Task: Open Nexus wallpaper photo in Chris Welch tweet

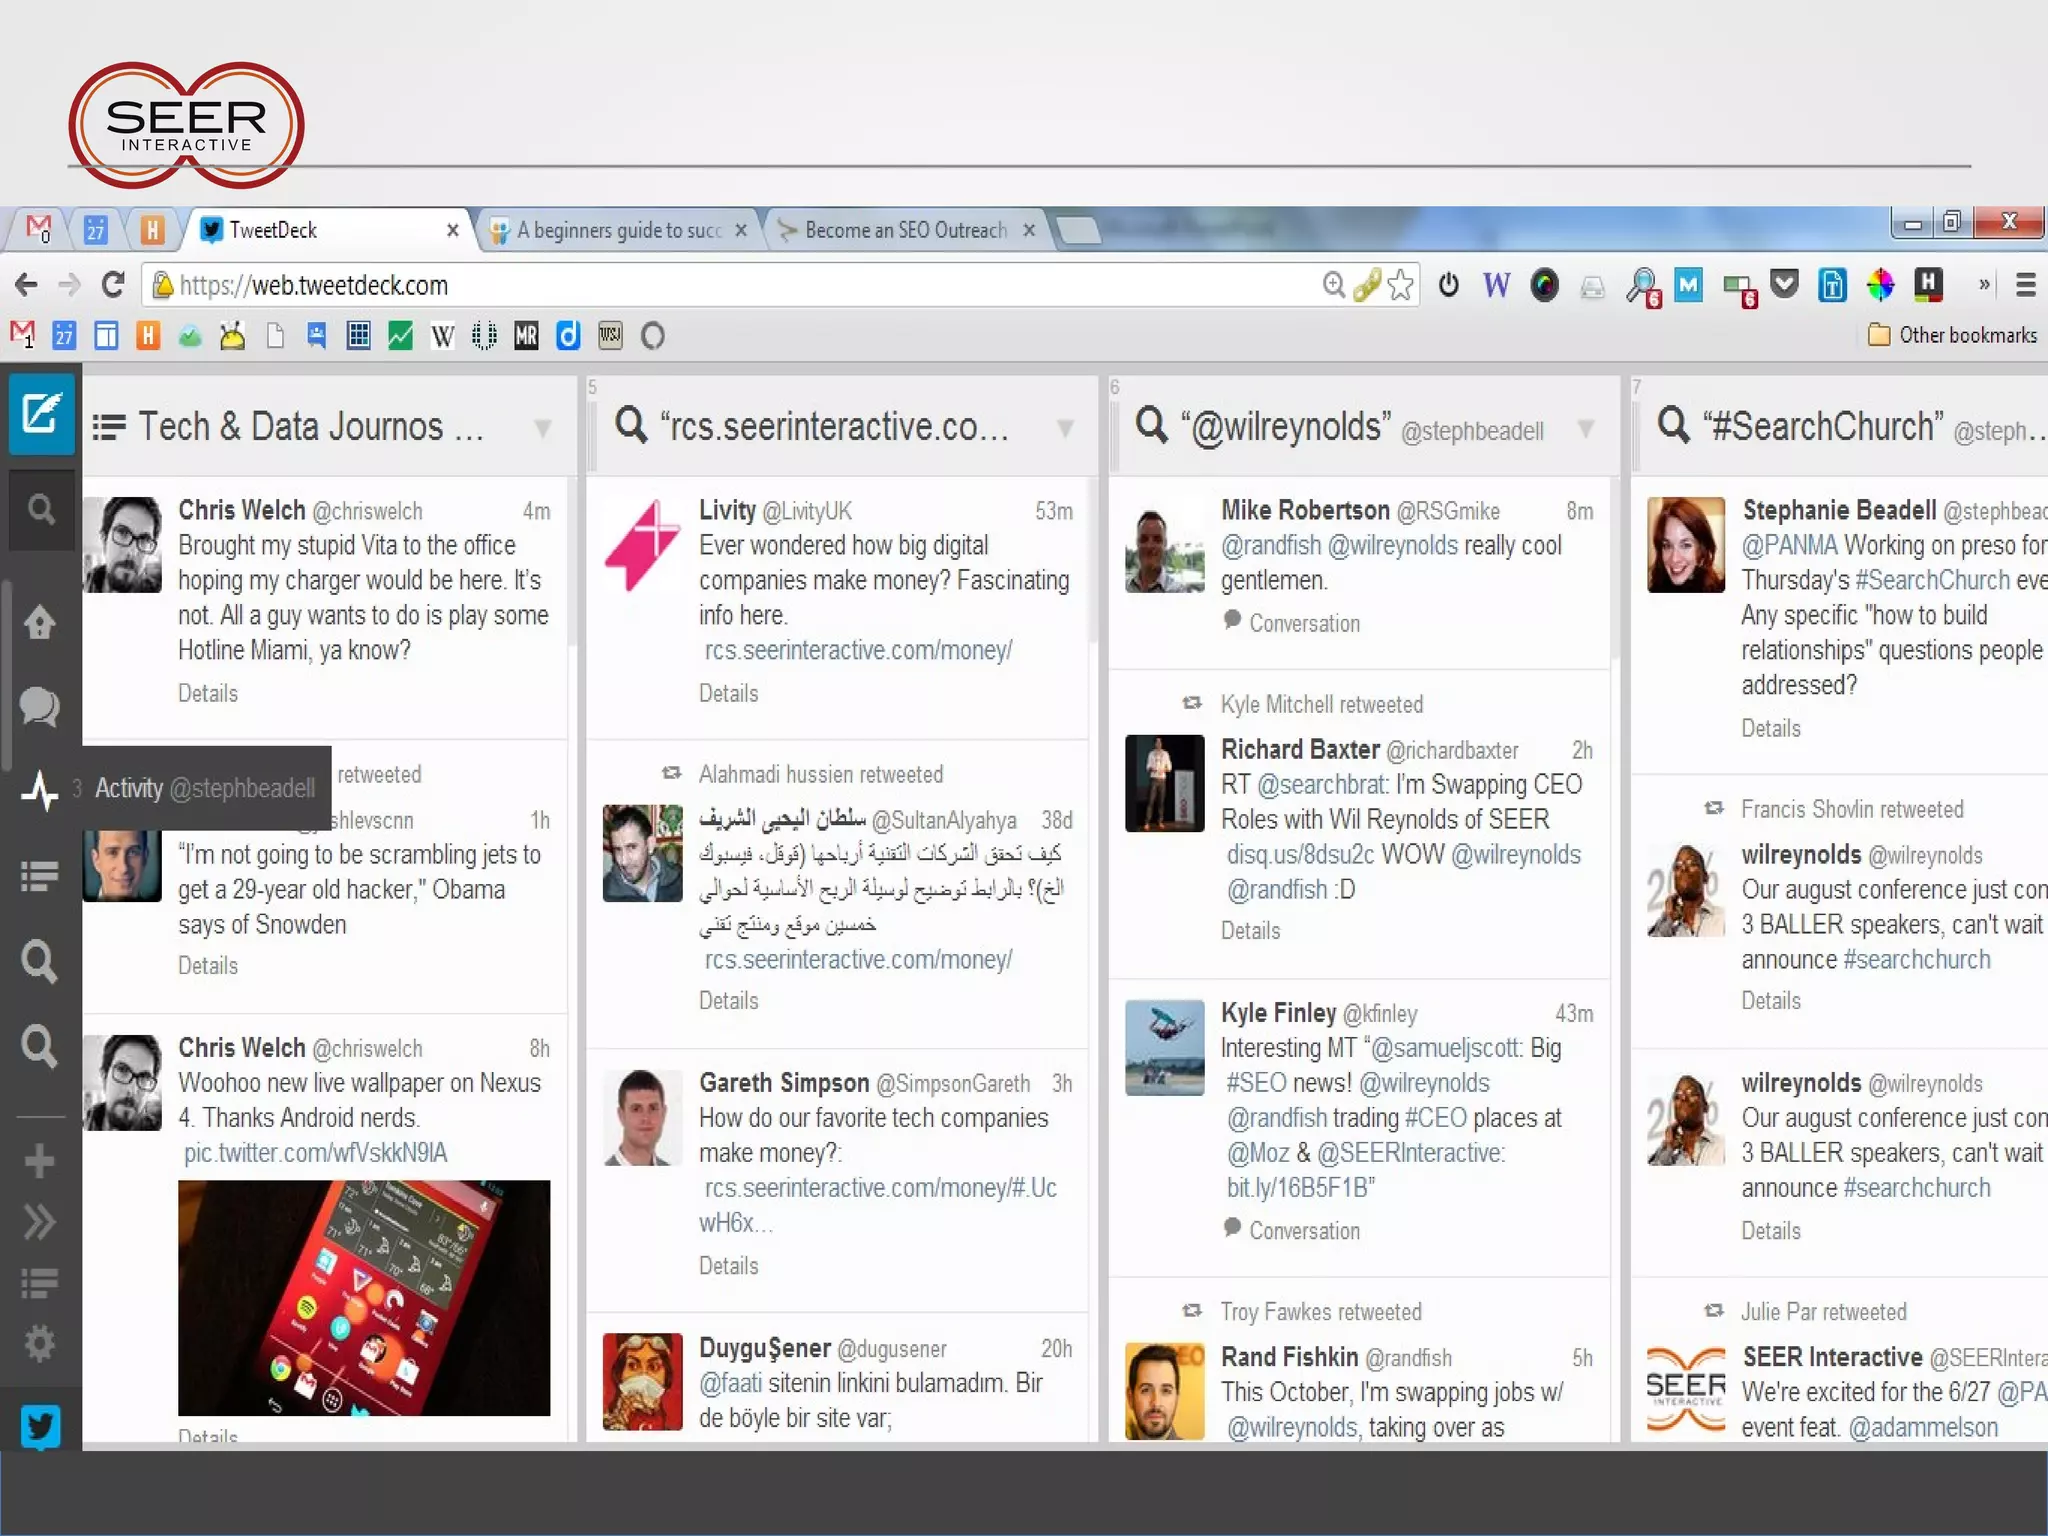Action: (x=364, y=1297)
